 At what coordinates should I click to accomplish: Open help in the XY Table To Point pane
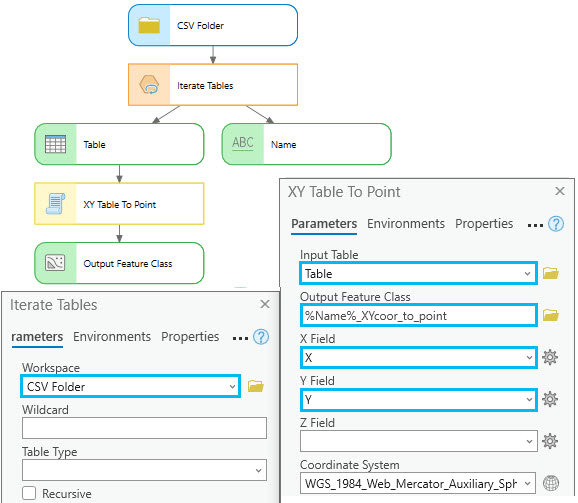pyautogui.click(x=556, y=224)
